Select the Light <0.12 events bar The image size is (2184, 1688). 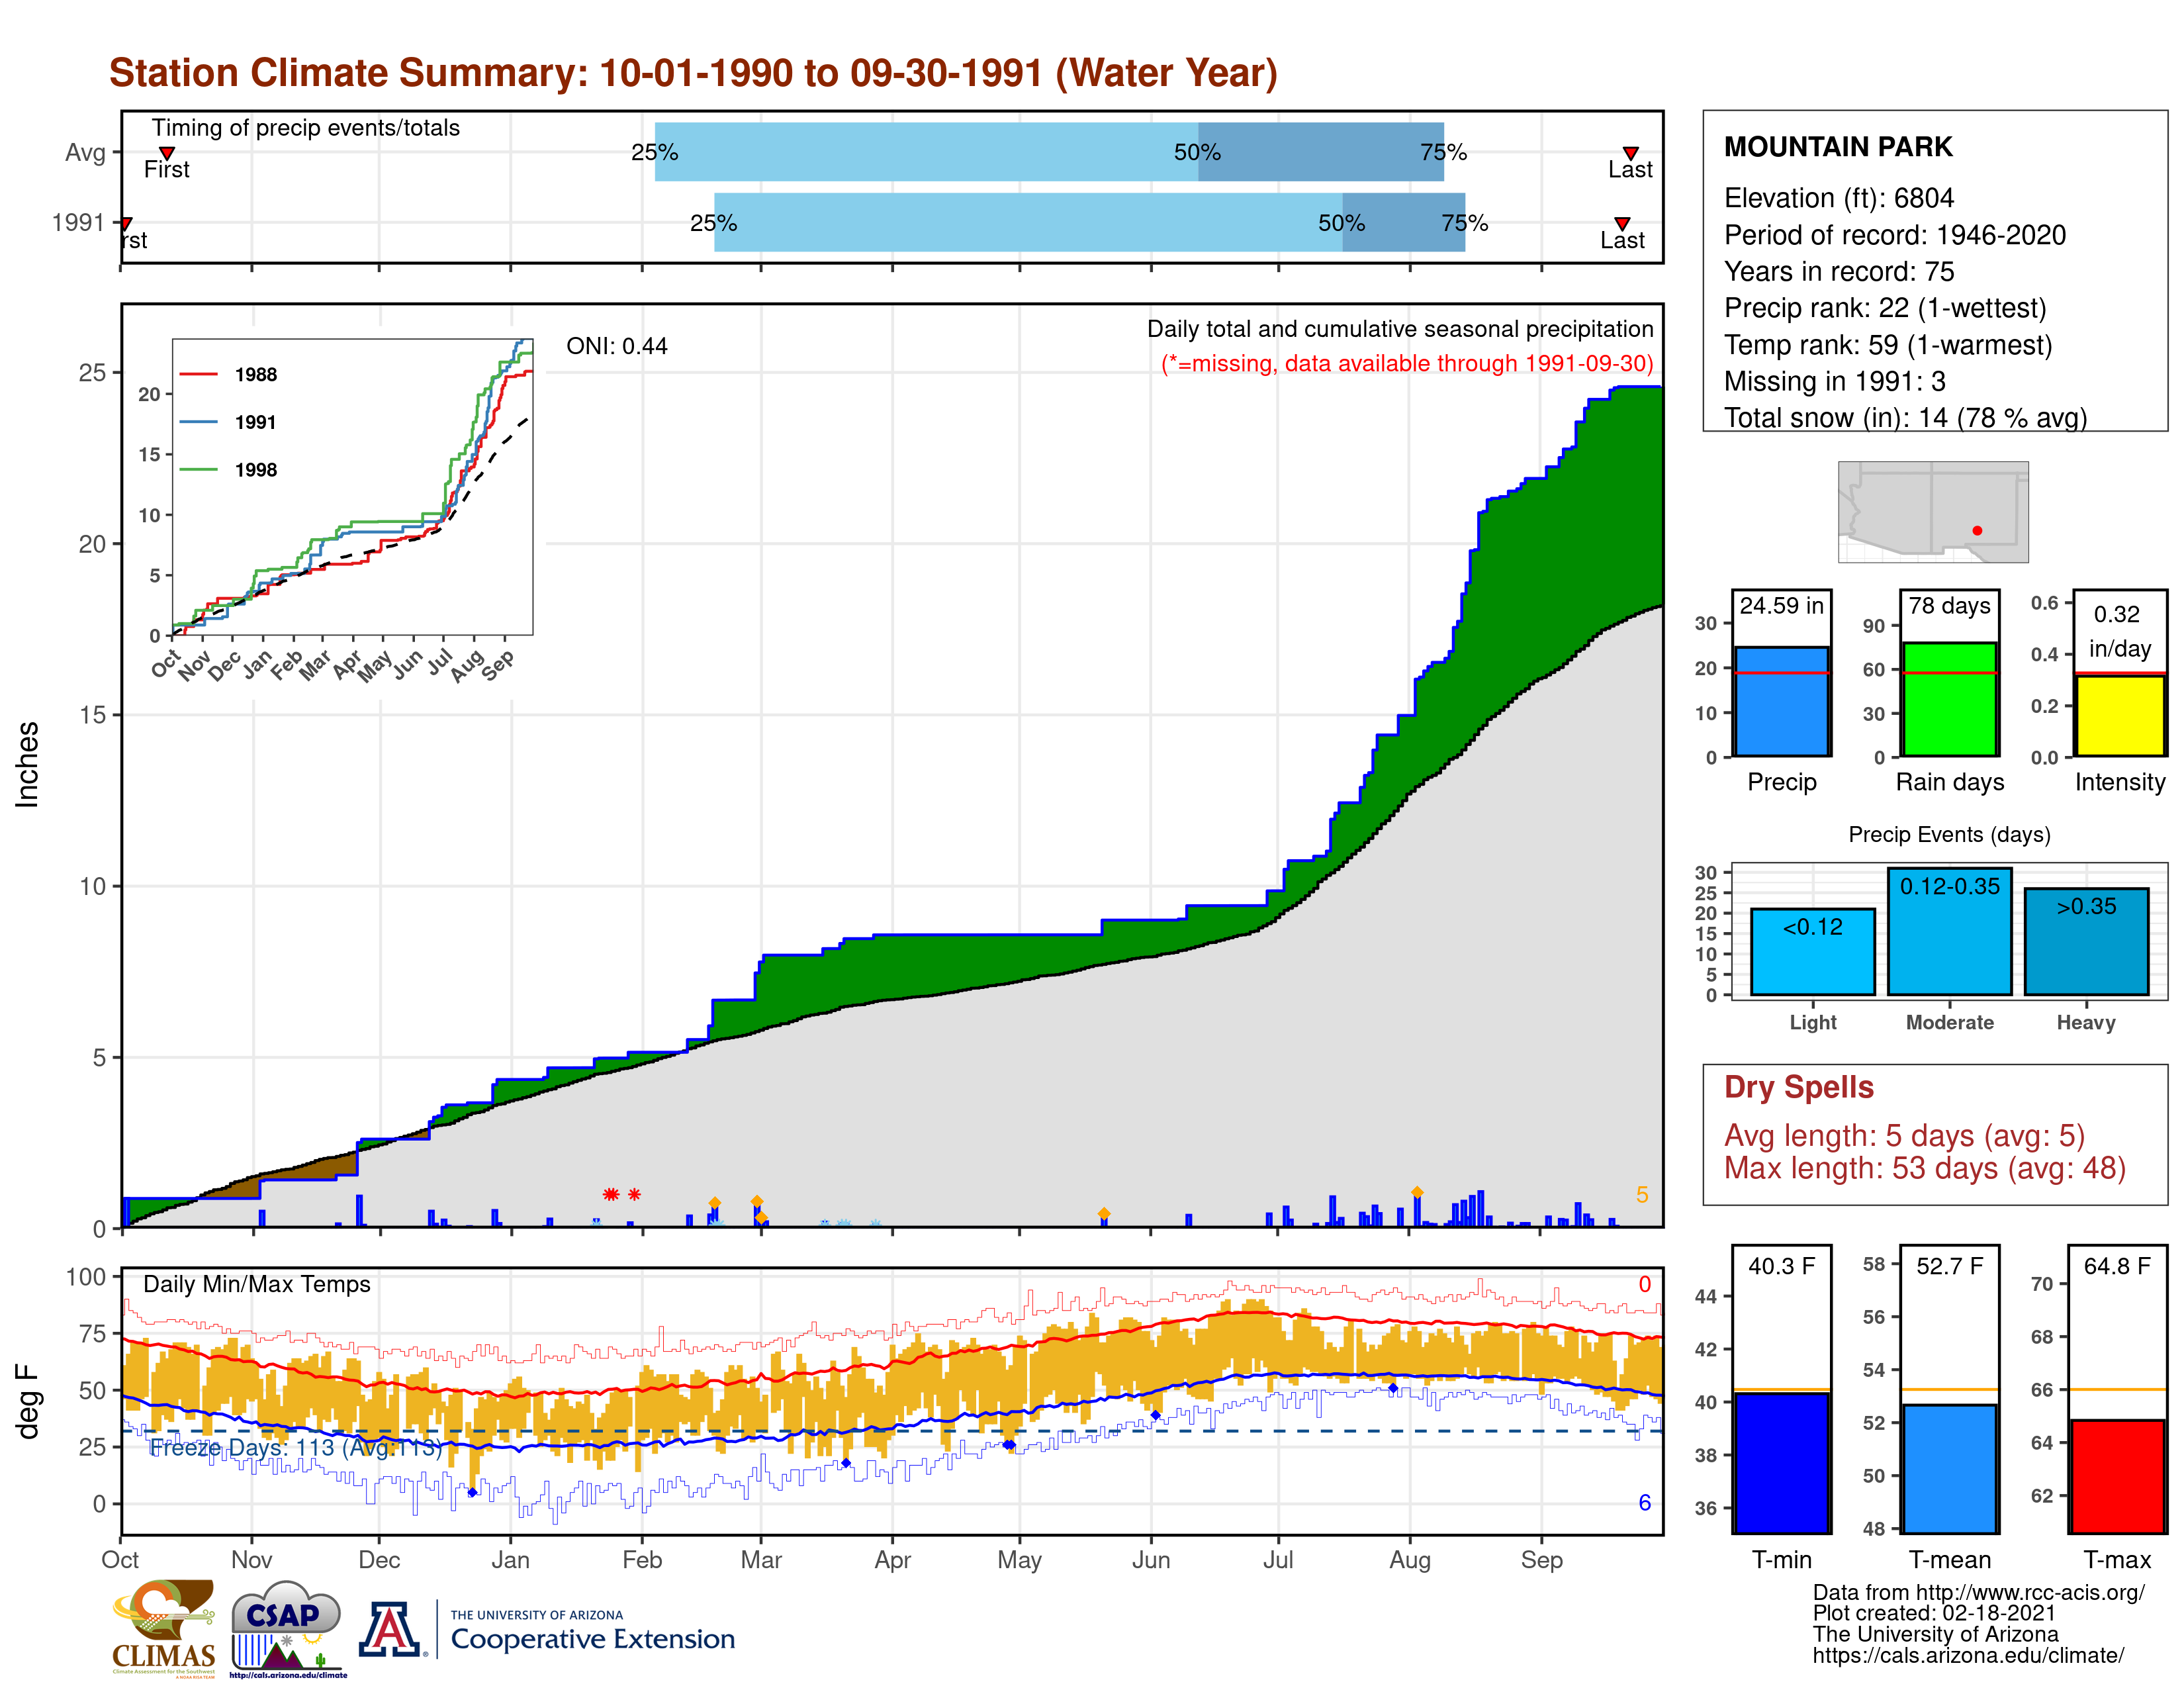[1813, 952]
